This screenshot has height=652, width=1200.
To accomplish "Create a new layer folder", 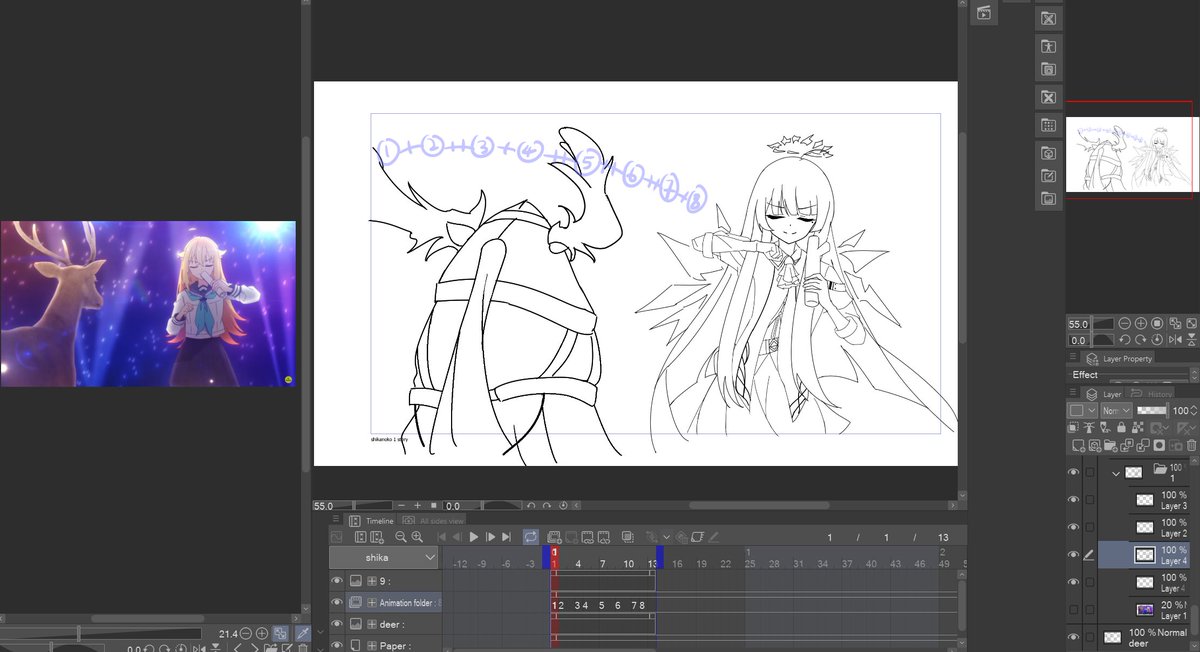I will [x=1111, y=446].
